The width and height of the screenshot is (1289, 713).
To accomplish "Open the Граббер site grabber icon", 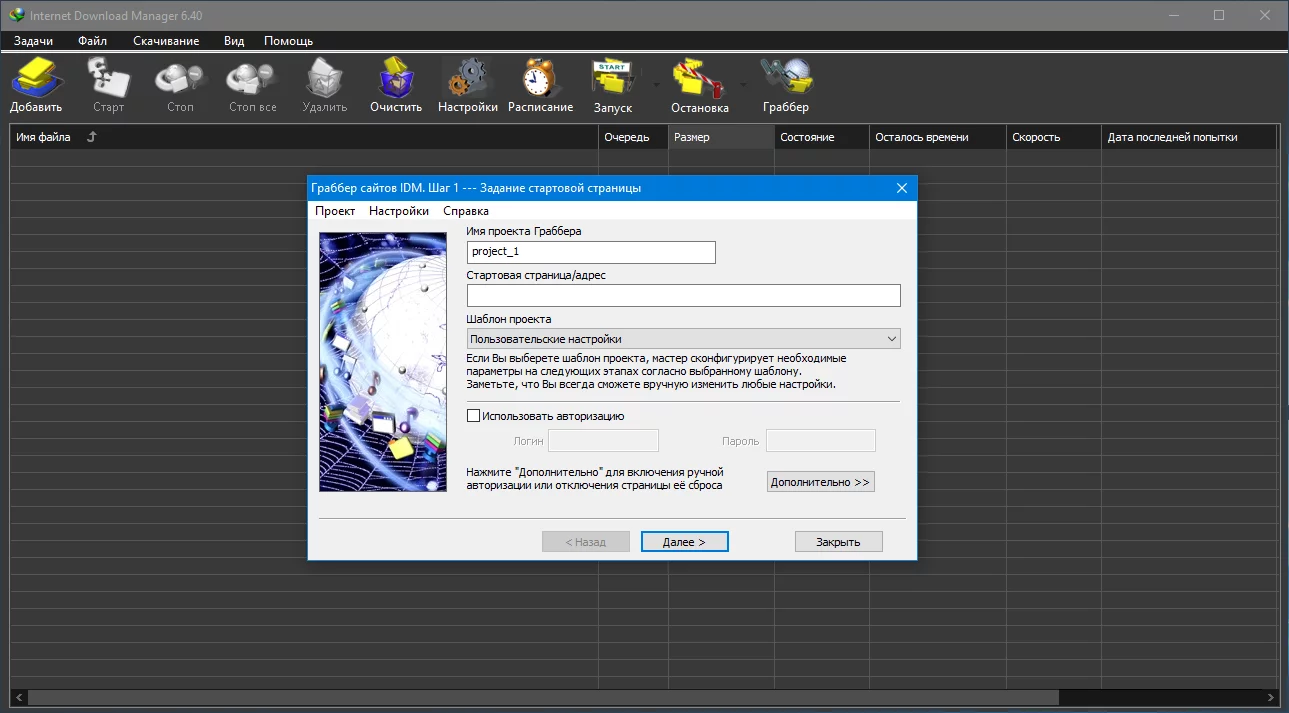I will click(x=786, y=78).
